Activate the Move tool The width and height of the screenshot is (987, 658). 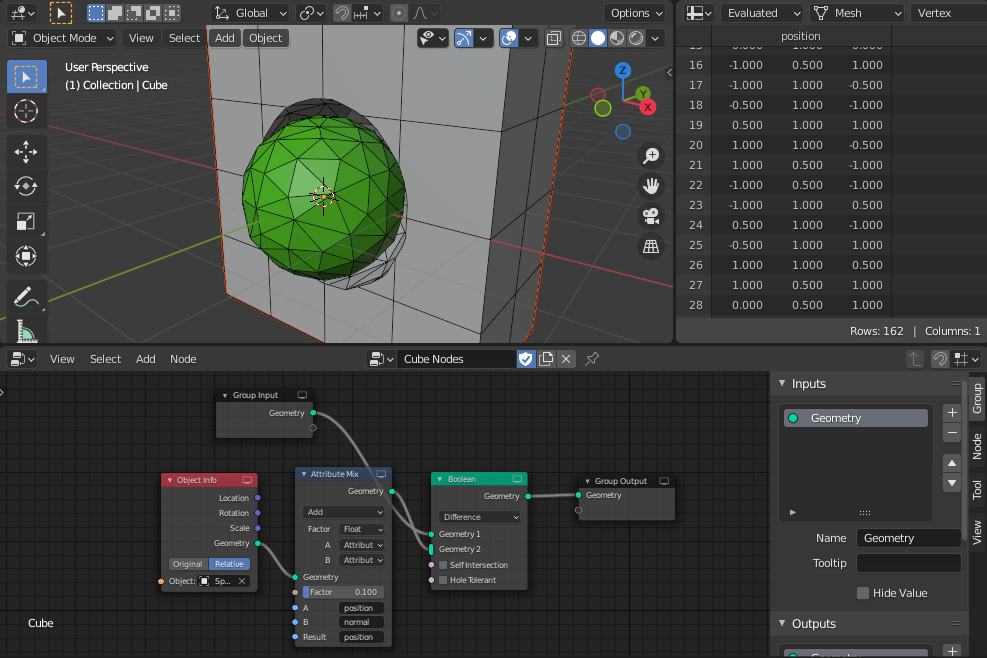coord(26,152)
